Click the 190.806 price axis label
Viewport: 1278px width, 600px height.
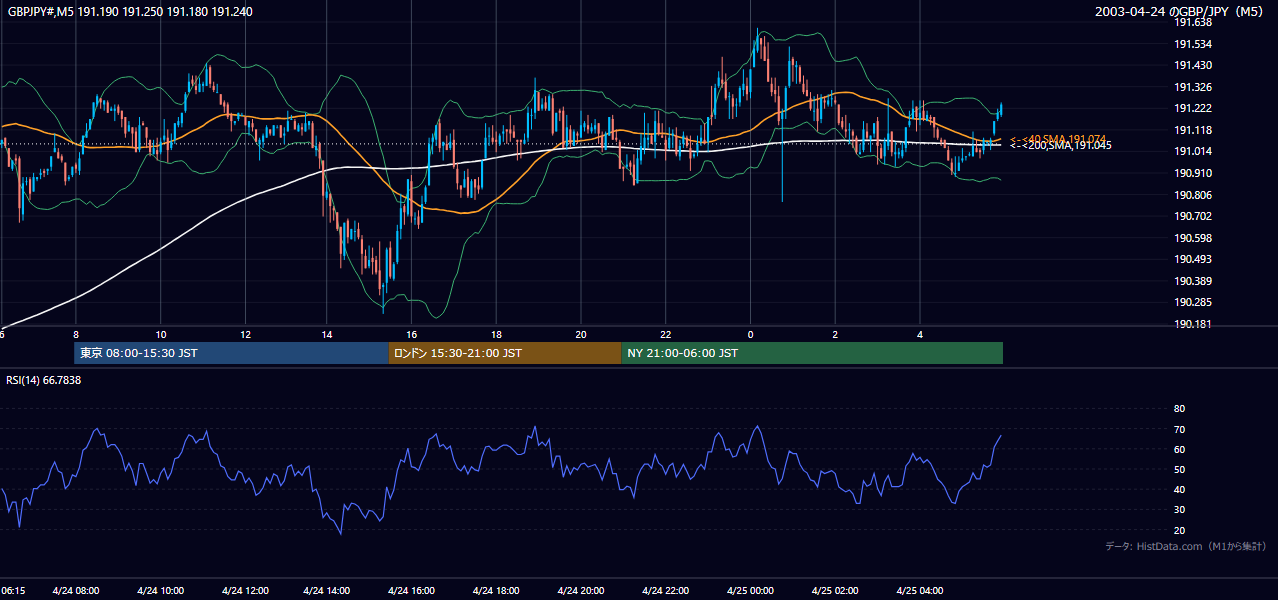click(1195, 195)
